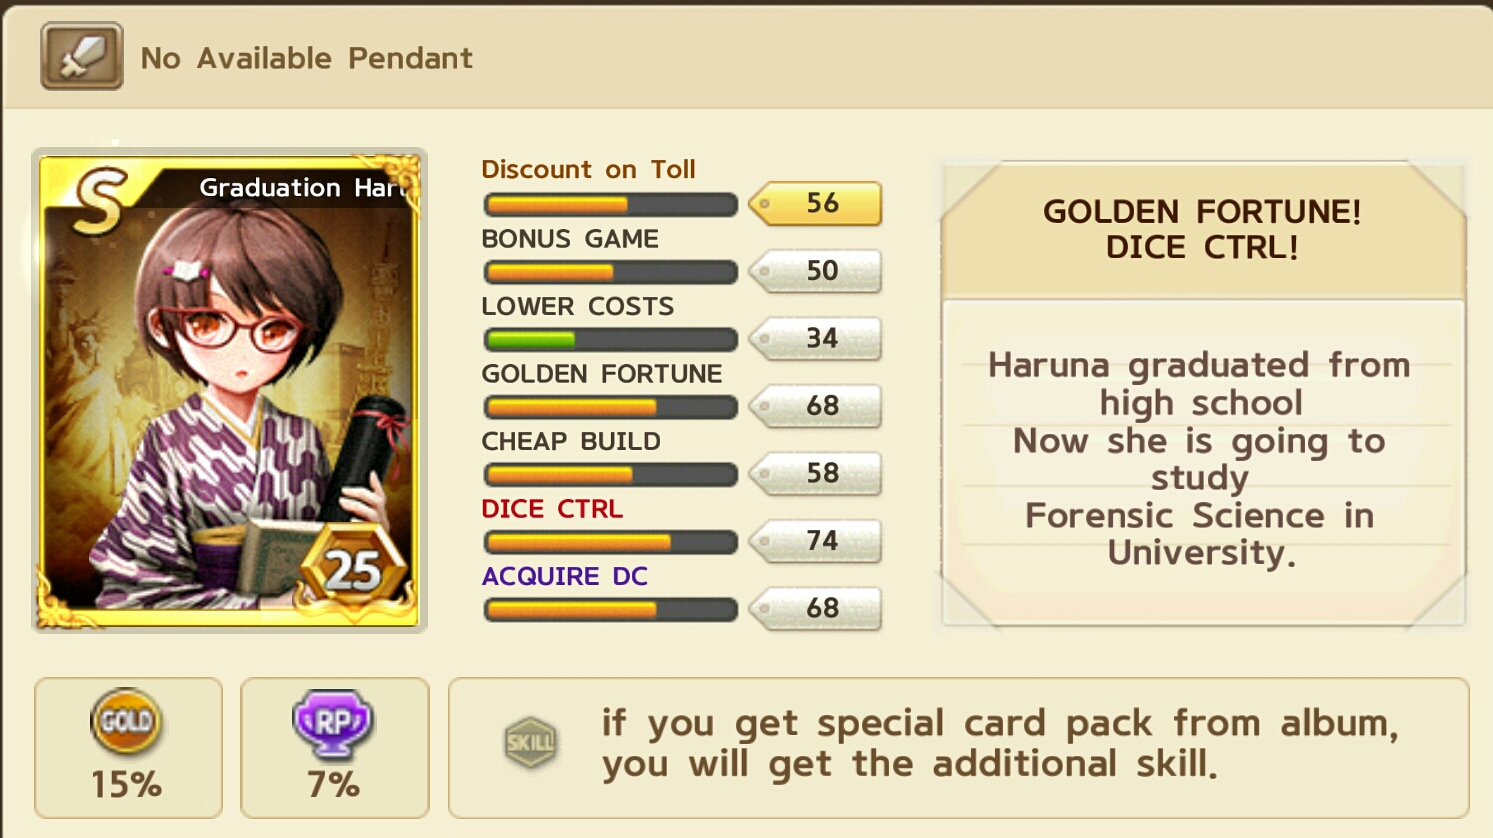
Task: Click the Haruna graduation description text
Action: pos(1200,459)
